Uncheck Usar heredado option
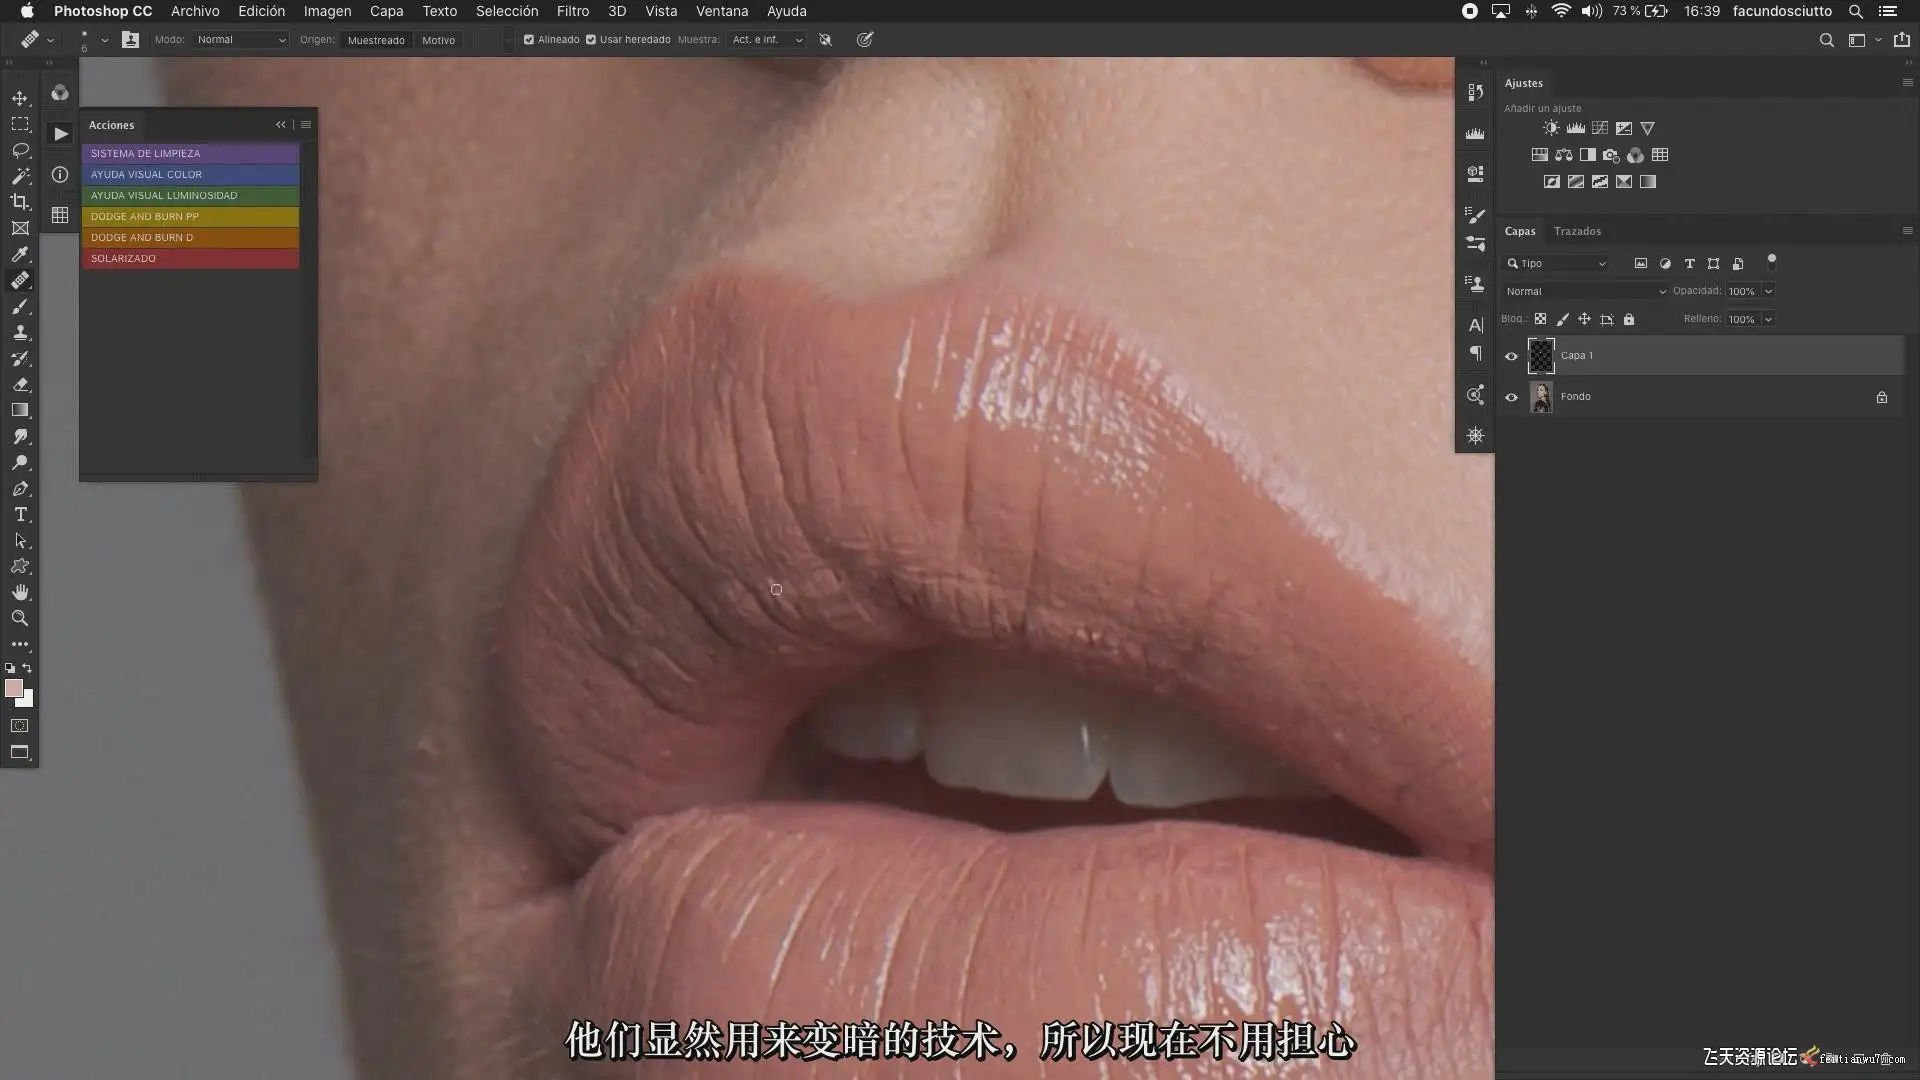The height and width of the screenshot is (1080, 1920). [x=591, y=40]
